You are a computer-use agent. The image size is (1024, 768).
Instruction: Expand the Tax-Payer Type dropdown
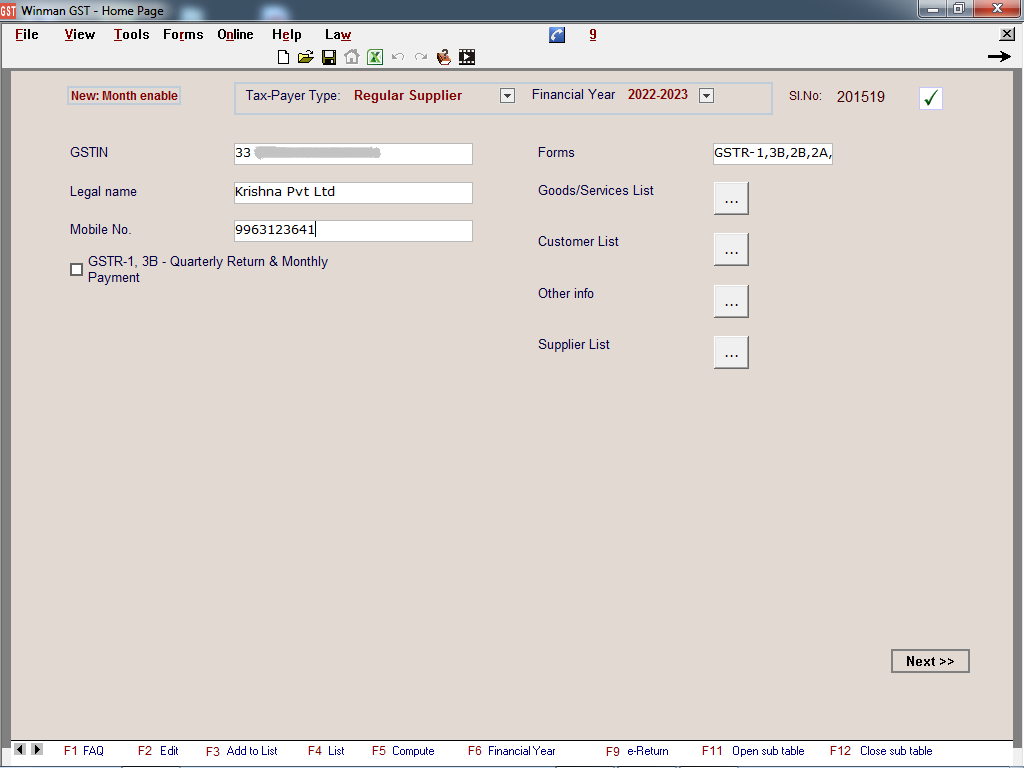click(x=507, y=96)
